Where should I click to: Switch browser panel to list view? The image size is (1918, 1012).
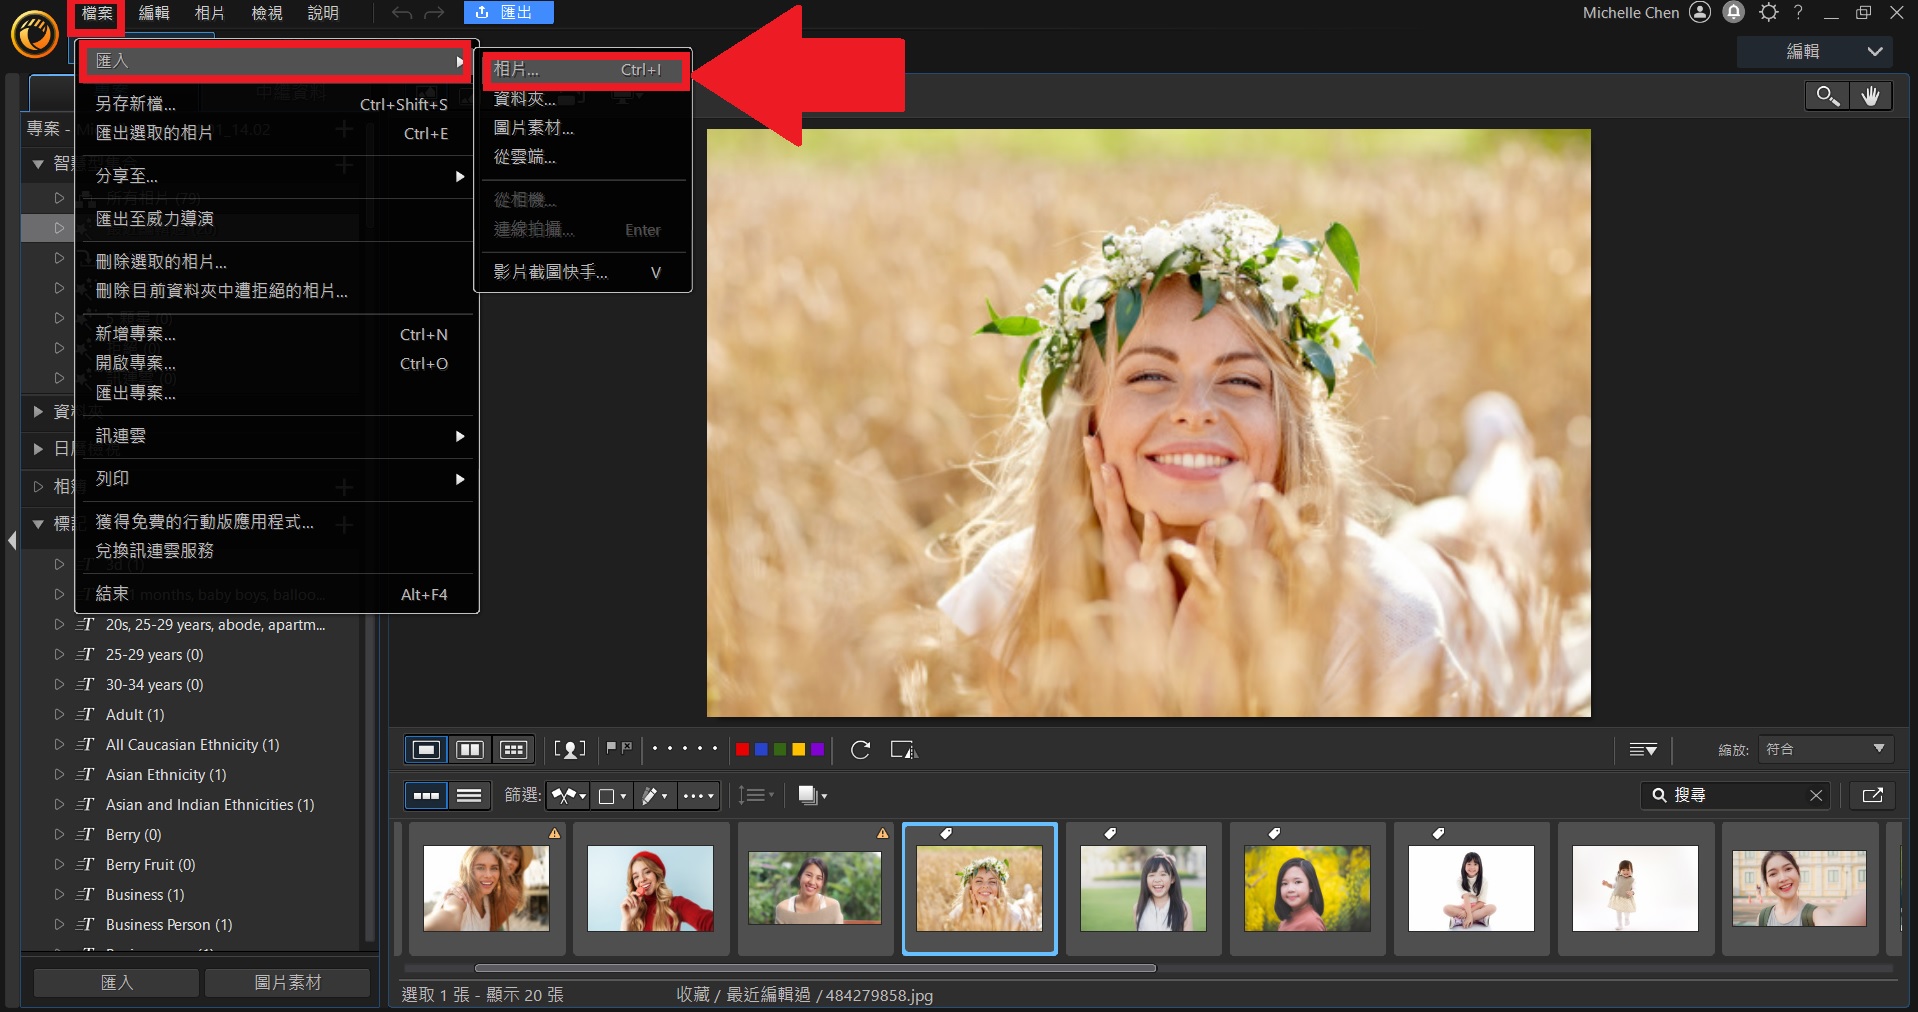pos(469,796)
